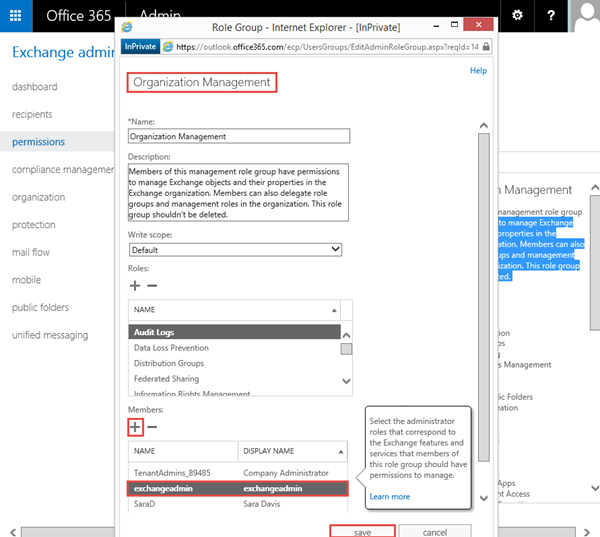
Task: Click into the Name text field
Action: click(238, 136)
